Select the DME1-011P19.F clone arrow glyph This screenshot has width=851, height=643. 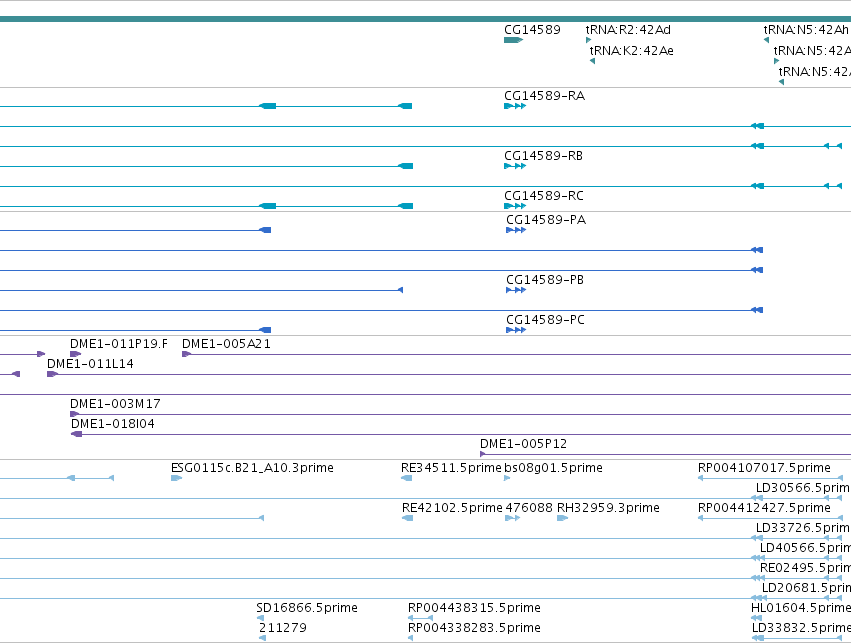[x=75, y=354]
